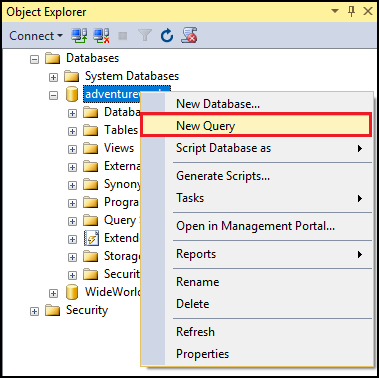Click the Refresh toolbar icon
The image size is (379, 378).
pyautogui.click(x=167, y=36)
